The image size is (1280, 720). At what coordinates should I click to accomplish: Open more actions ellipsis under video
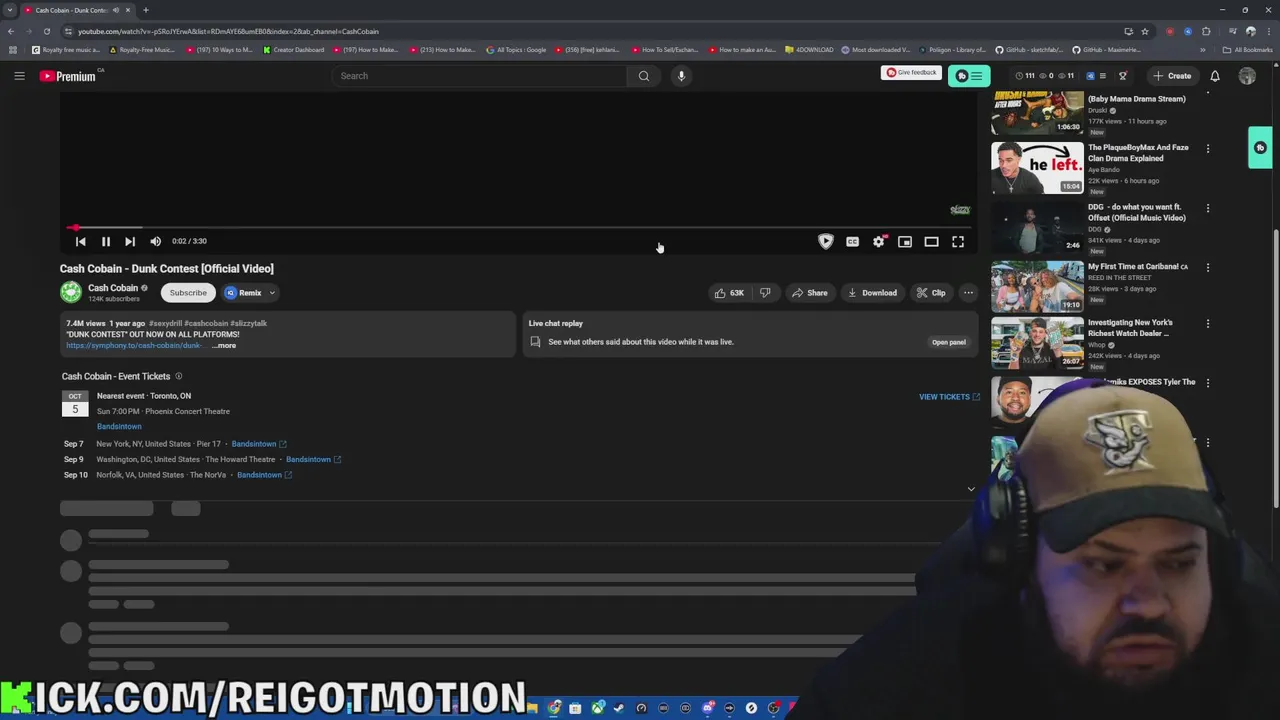click(968, 293)
